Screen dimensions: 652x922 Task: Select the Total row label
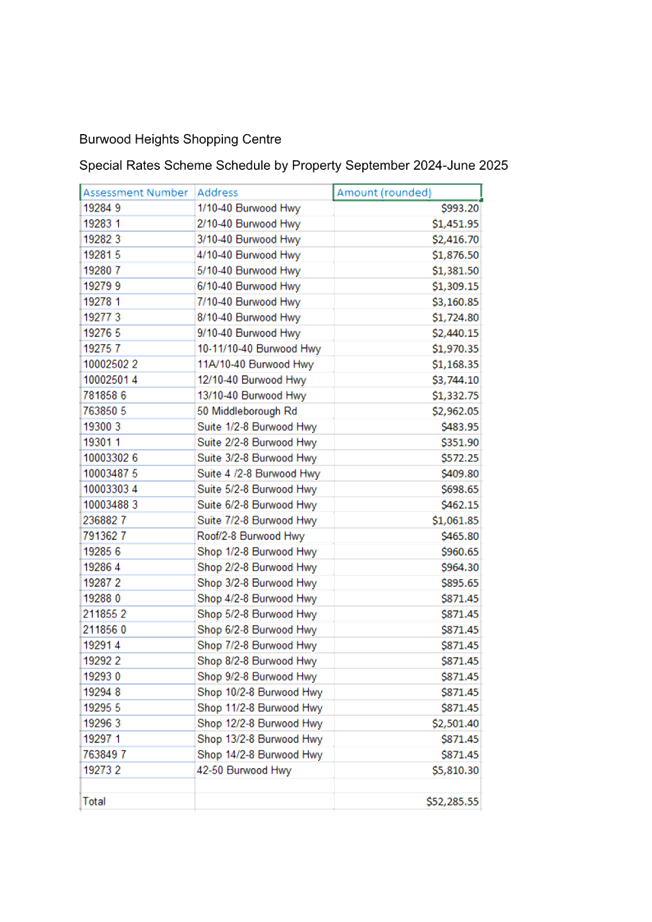pos(94,801)
